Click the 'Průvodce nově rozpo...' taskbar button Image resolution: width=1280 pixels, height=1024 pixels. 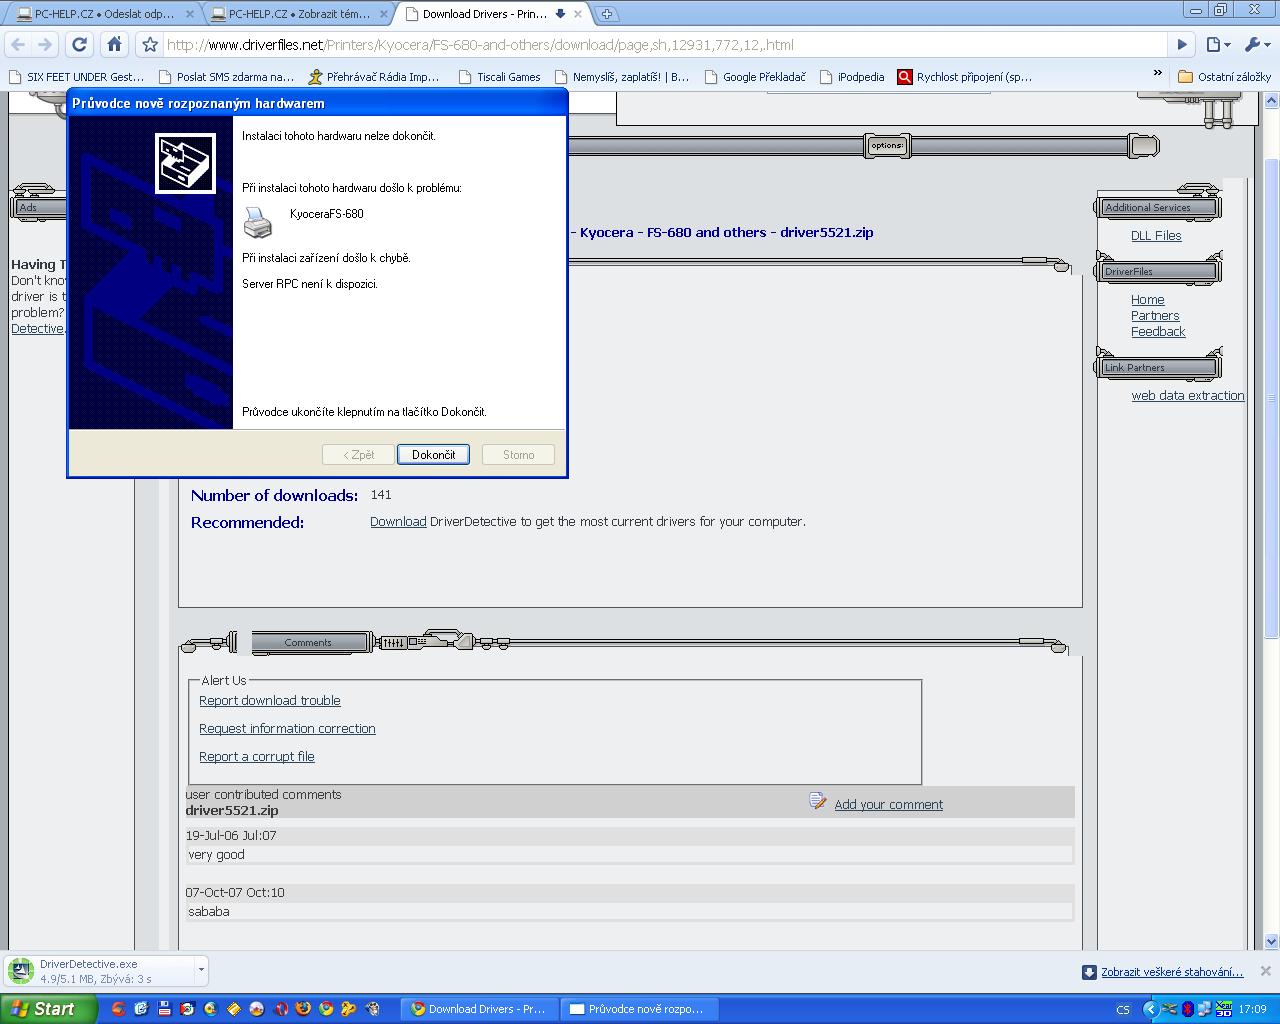[x=639, y=1009]
